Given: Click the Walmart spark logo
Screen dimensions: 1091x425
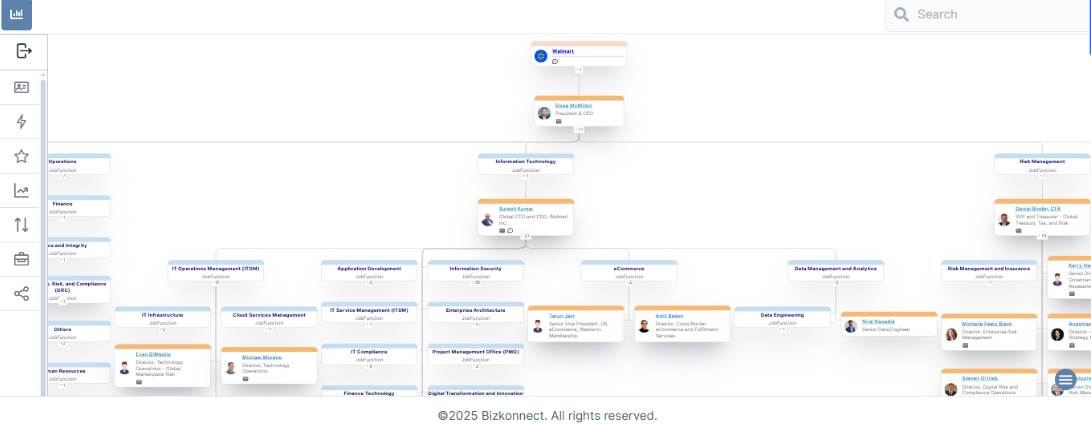Looking at the screenshot, I should point(541,56).
